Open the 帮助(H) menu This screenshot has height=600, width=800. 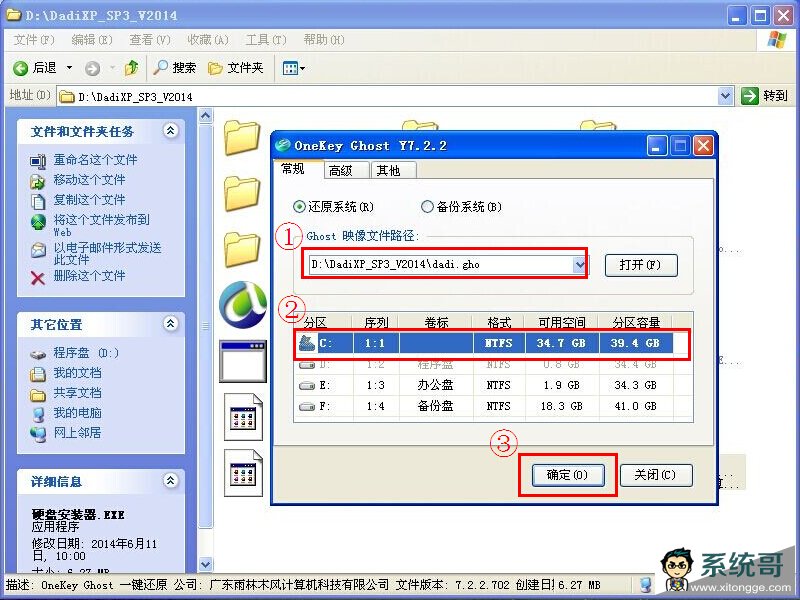(323, 40)
